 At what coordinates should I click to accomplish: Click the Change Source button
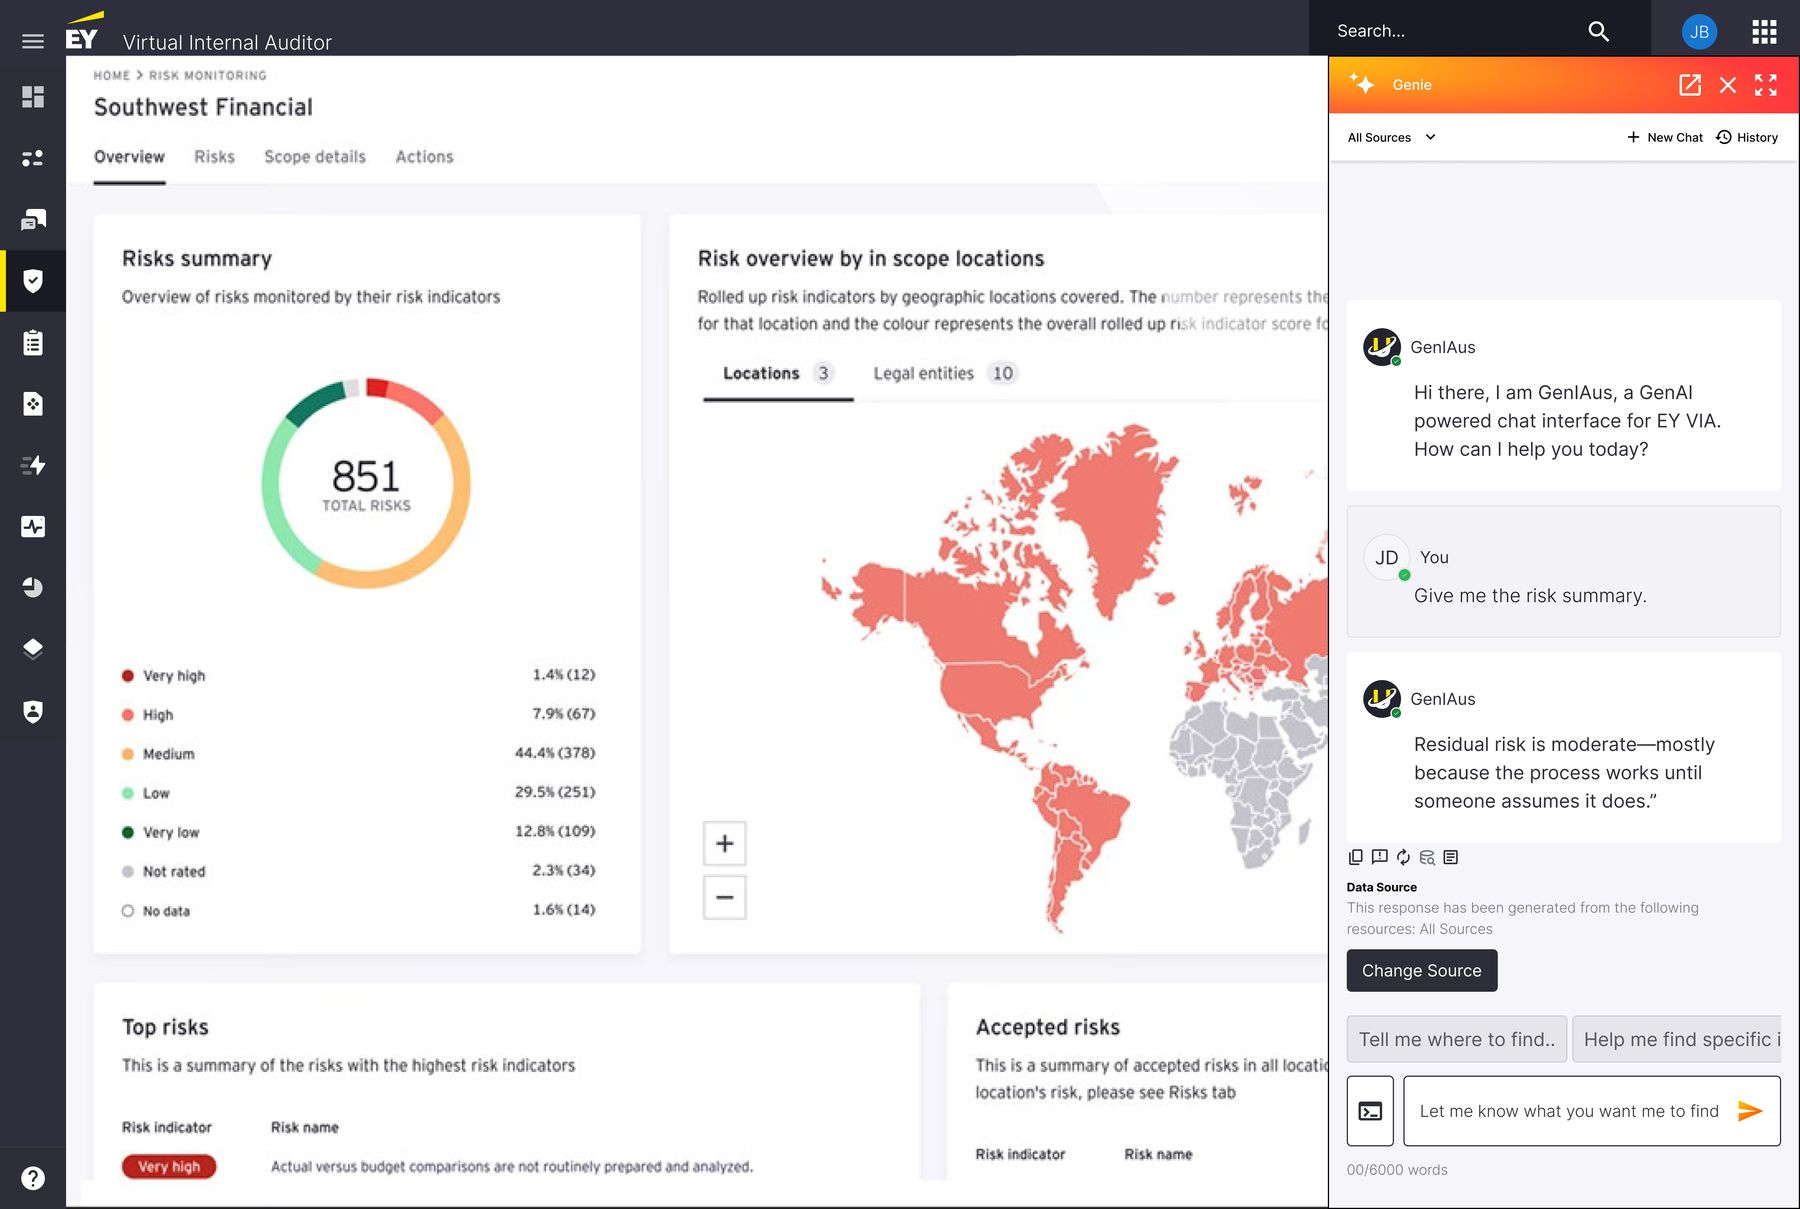tap(1422, 971)
